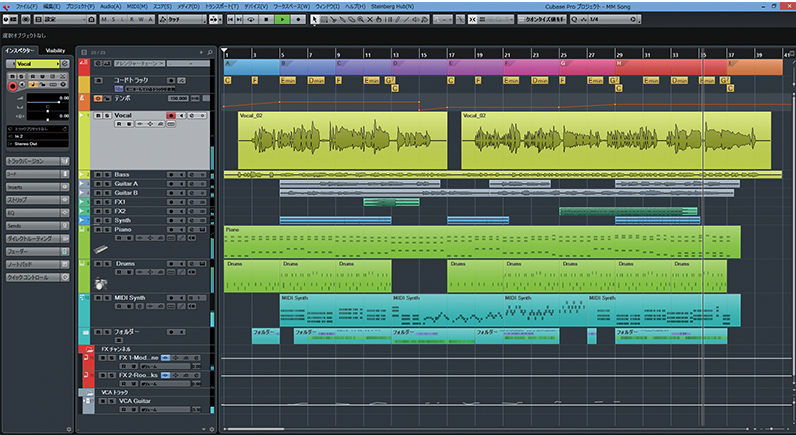The image size is (796, 435).
Task: Activate the Cycle loop button
Action: coord(251,19)
